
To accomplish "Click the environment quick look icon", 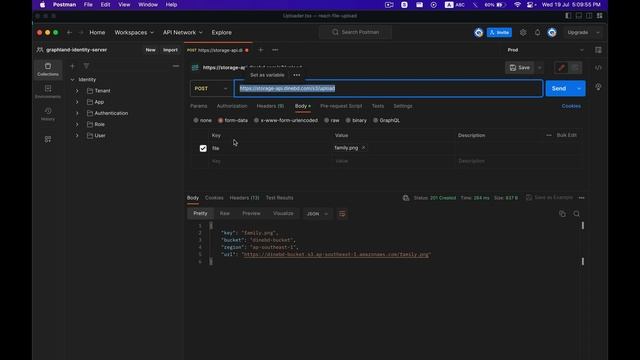I will coord(598,50).
